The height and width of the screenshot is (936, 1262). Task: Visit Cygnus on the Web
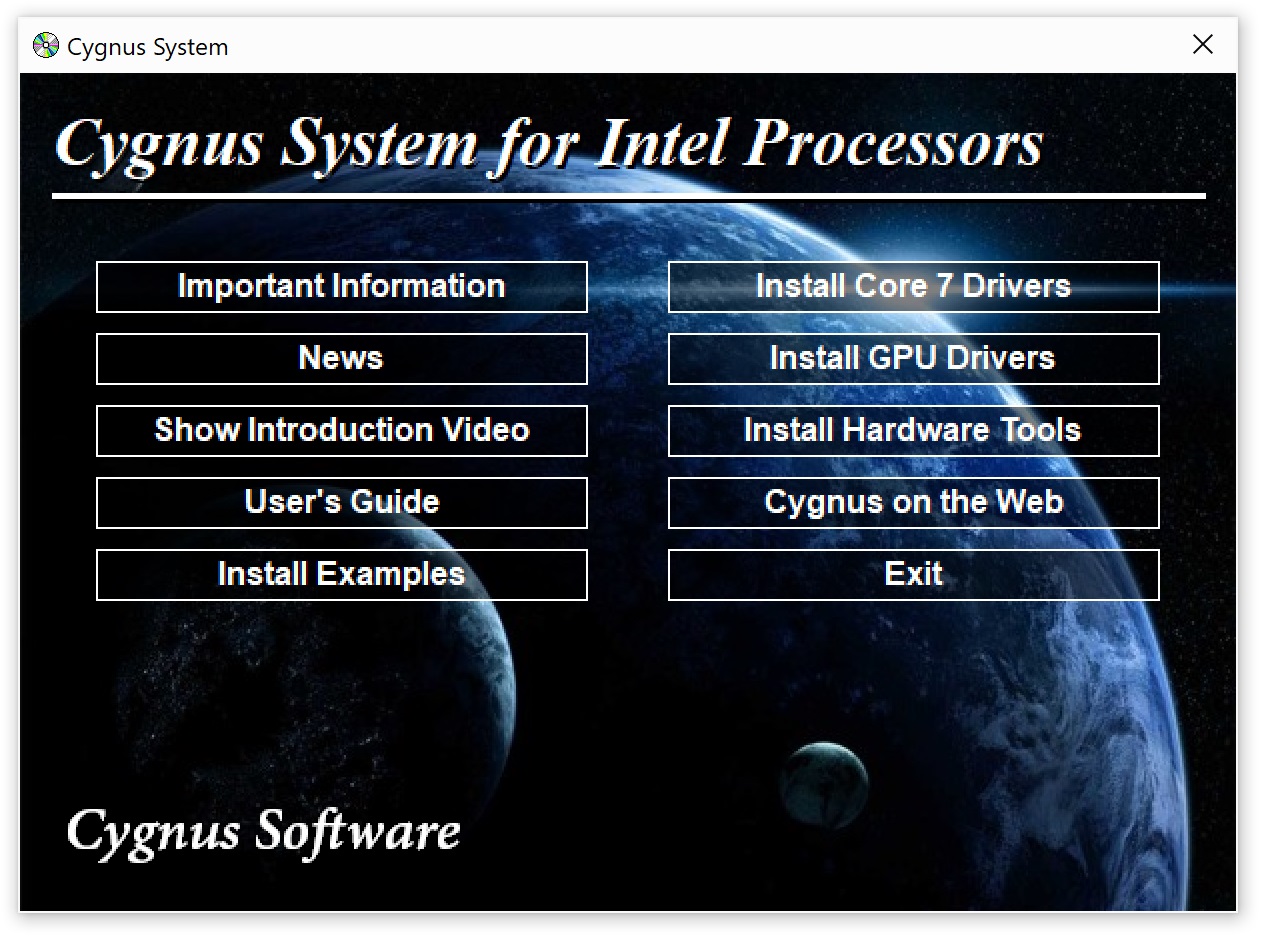(914, 503)
